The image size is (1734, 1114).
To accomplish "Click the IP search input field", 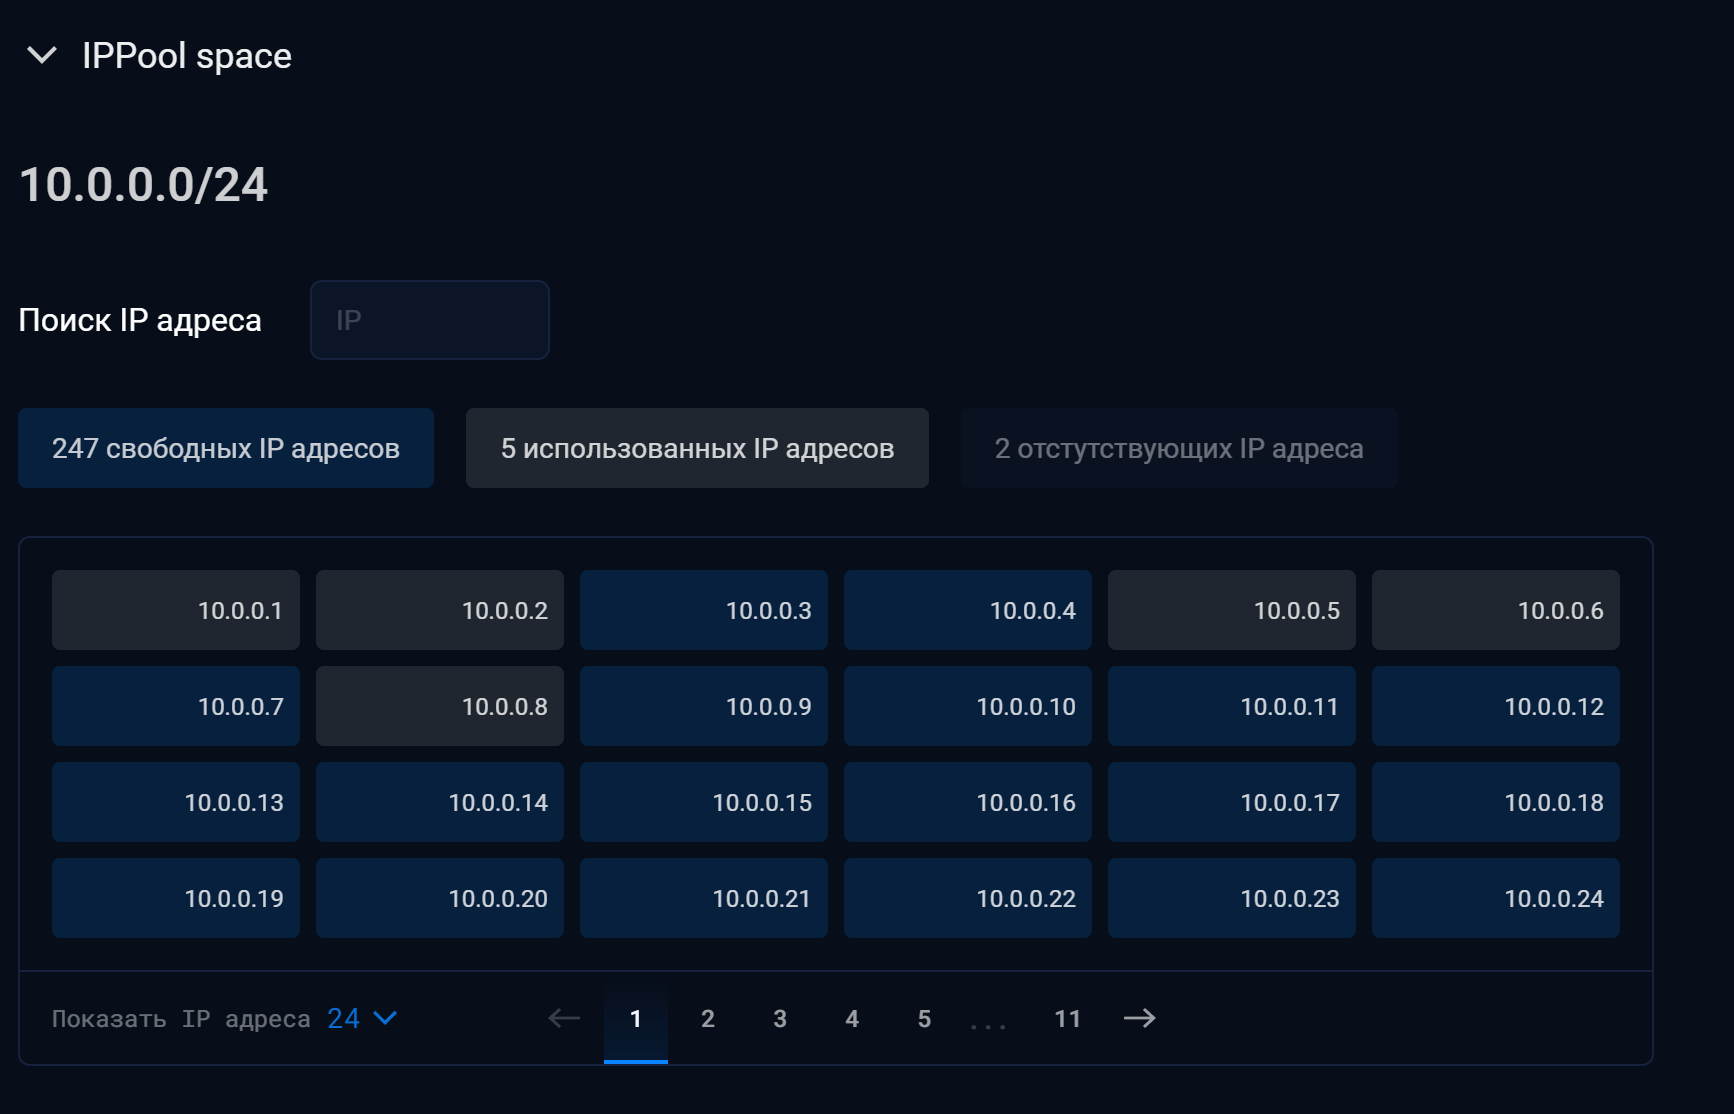I will pyautogui.click(x=429, y=320).
